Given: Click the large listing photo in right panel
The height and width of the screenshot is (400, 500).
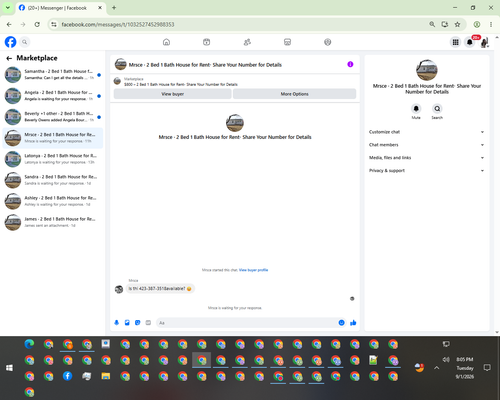Looking at the screenshot, I should (427, 70).
